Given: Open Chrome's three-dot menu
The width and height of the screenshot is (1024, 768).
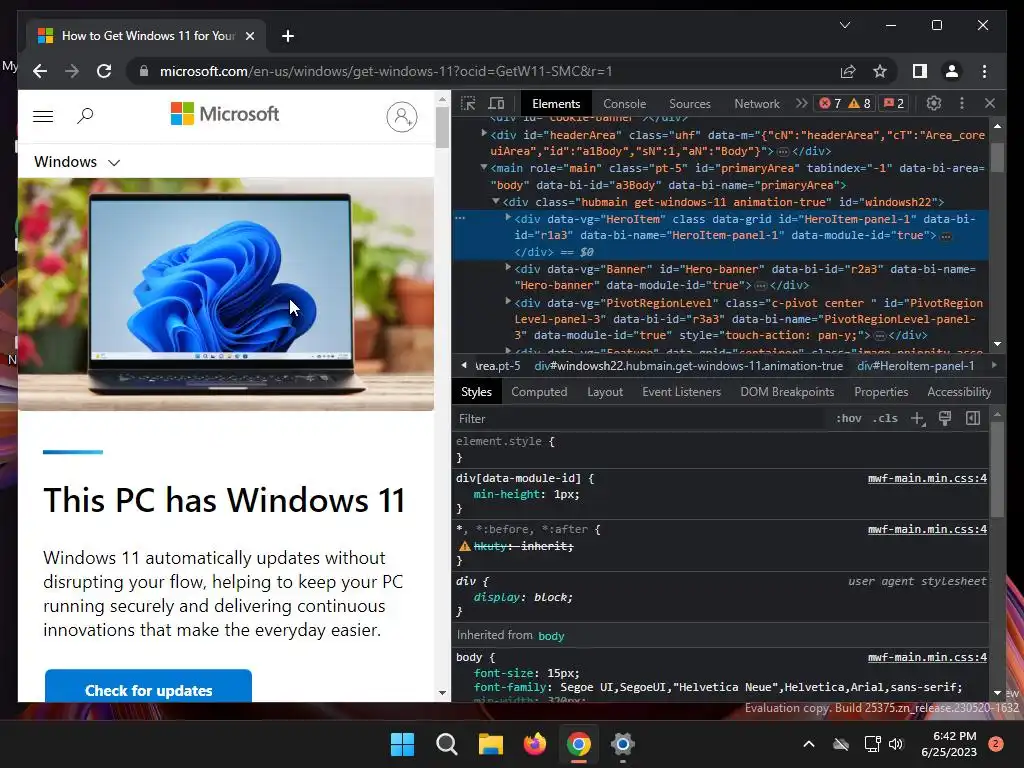Looking at the screenshot, I should (x=984, y=71).
